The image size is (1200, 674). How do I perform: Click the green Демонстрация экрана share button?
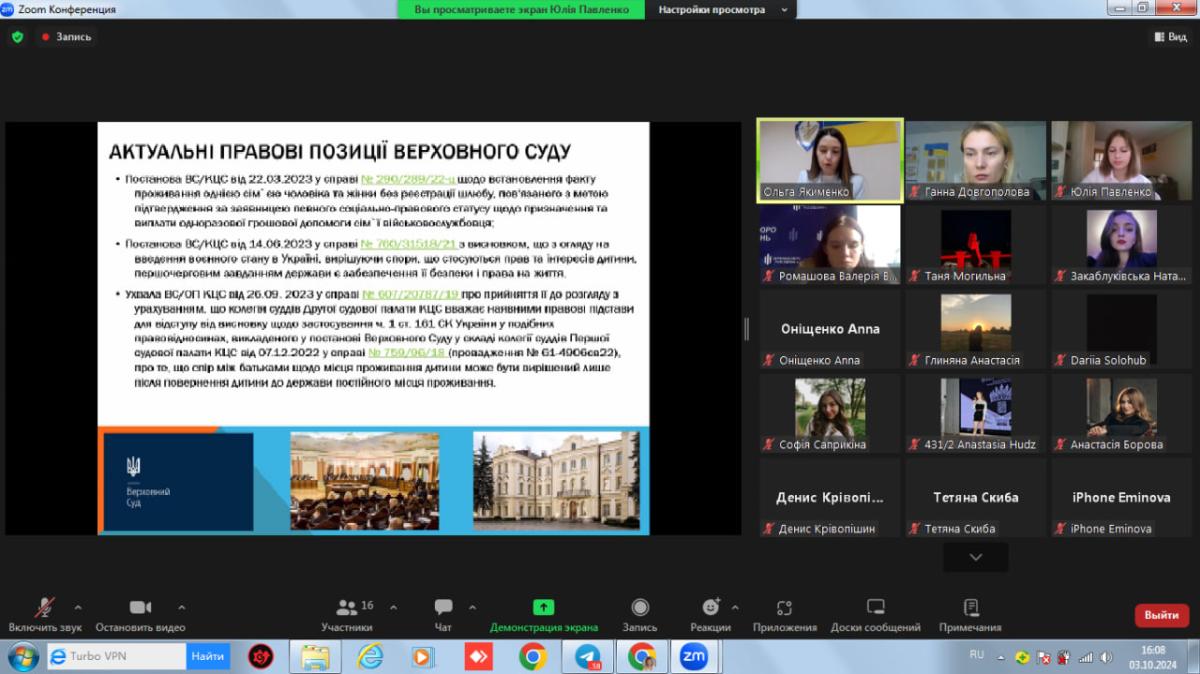[x=543, y=607]
